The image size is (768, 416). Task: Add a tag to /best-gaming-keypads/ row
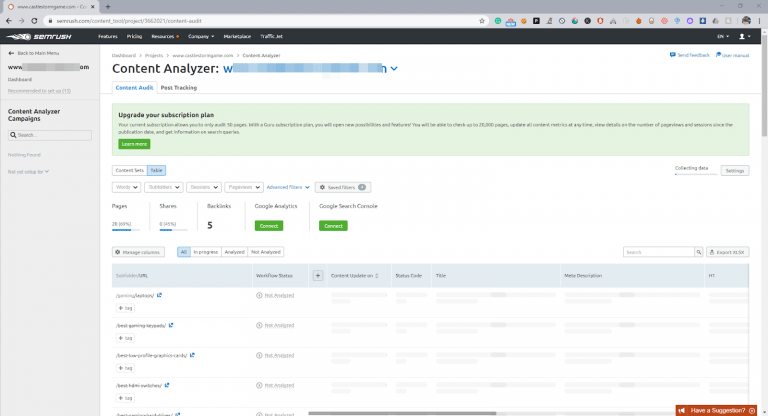[125, 338]
